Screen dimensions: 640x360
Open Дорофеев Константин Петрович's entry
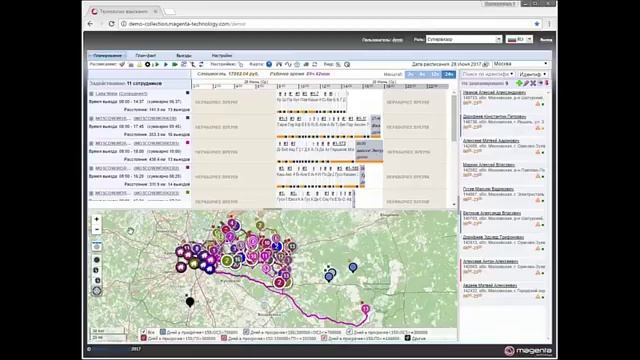494,116
